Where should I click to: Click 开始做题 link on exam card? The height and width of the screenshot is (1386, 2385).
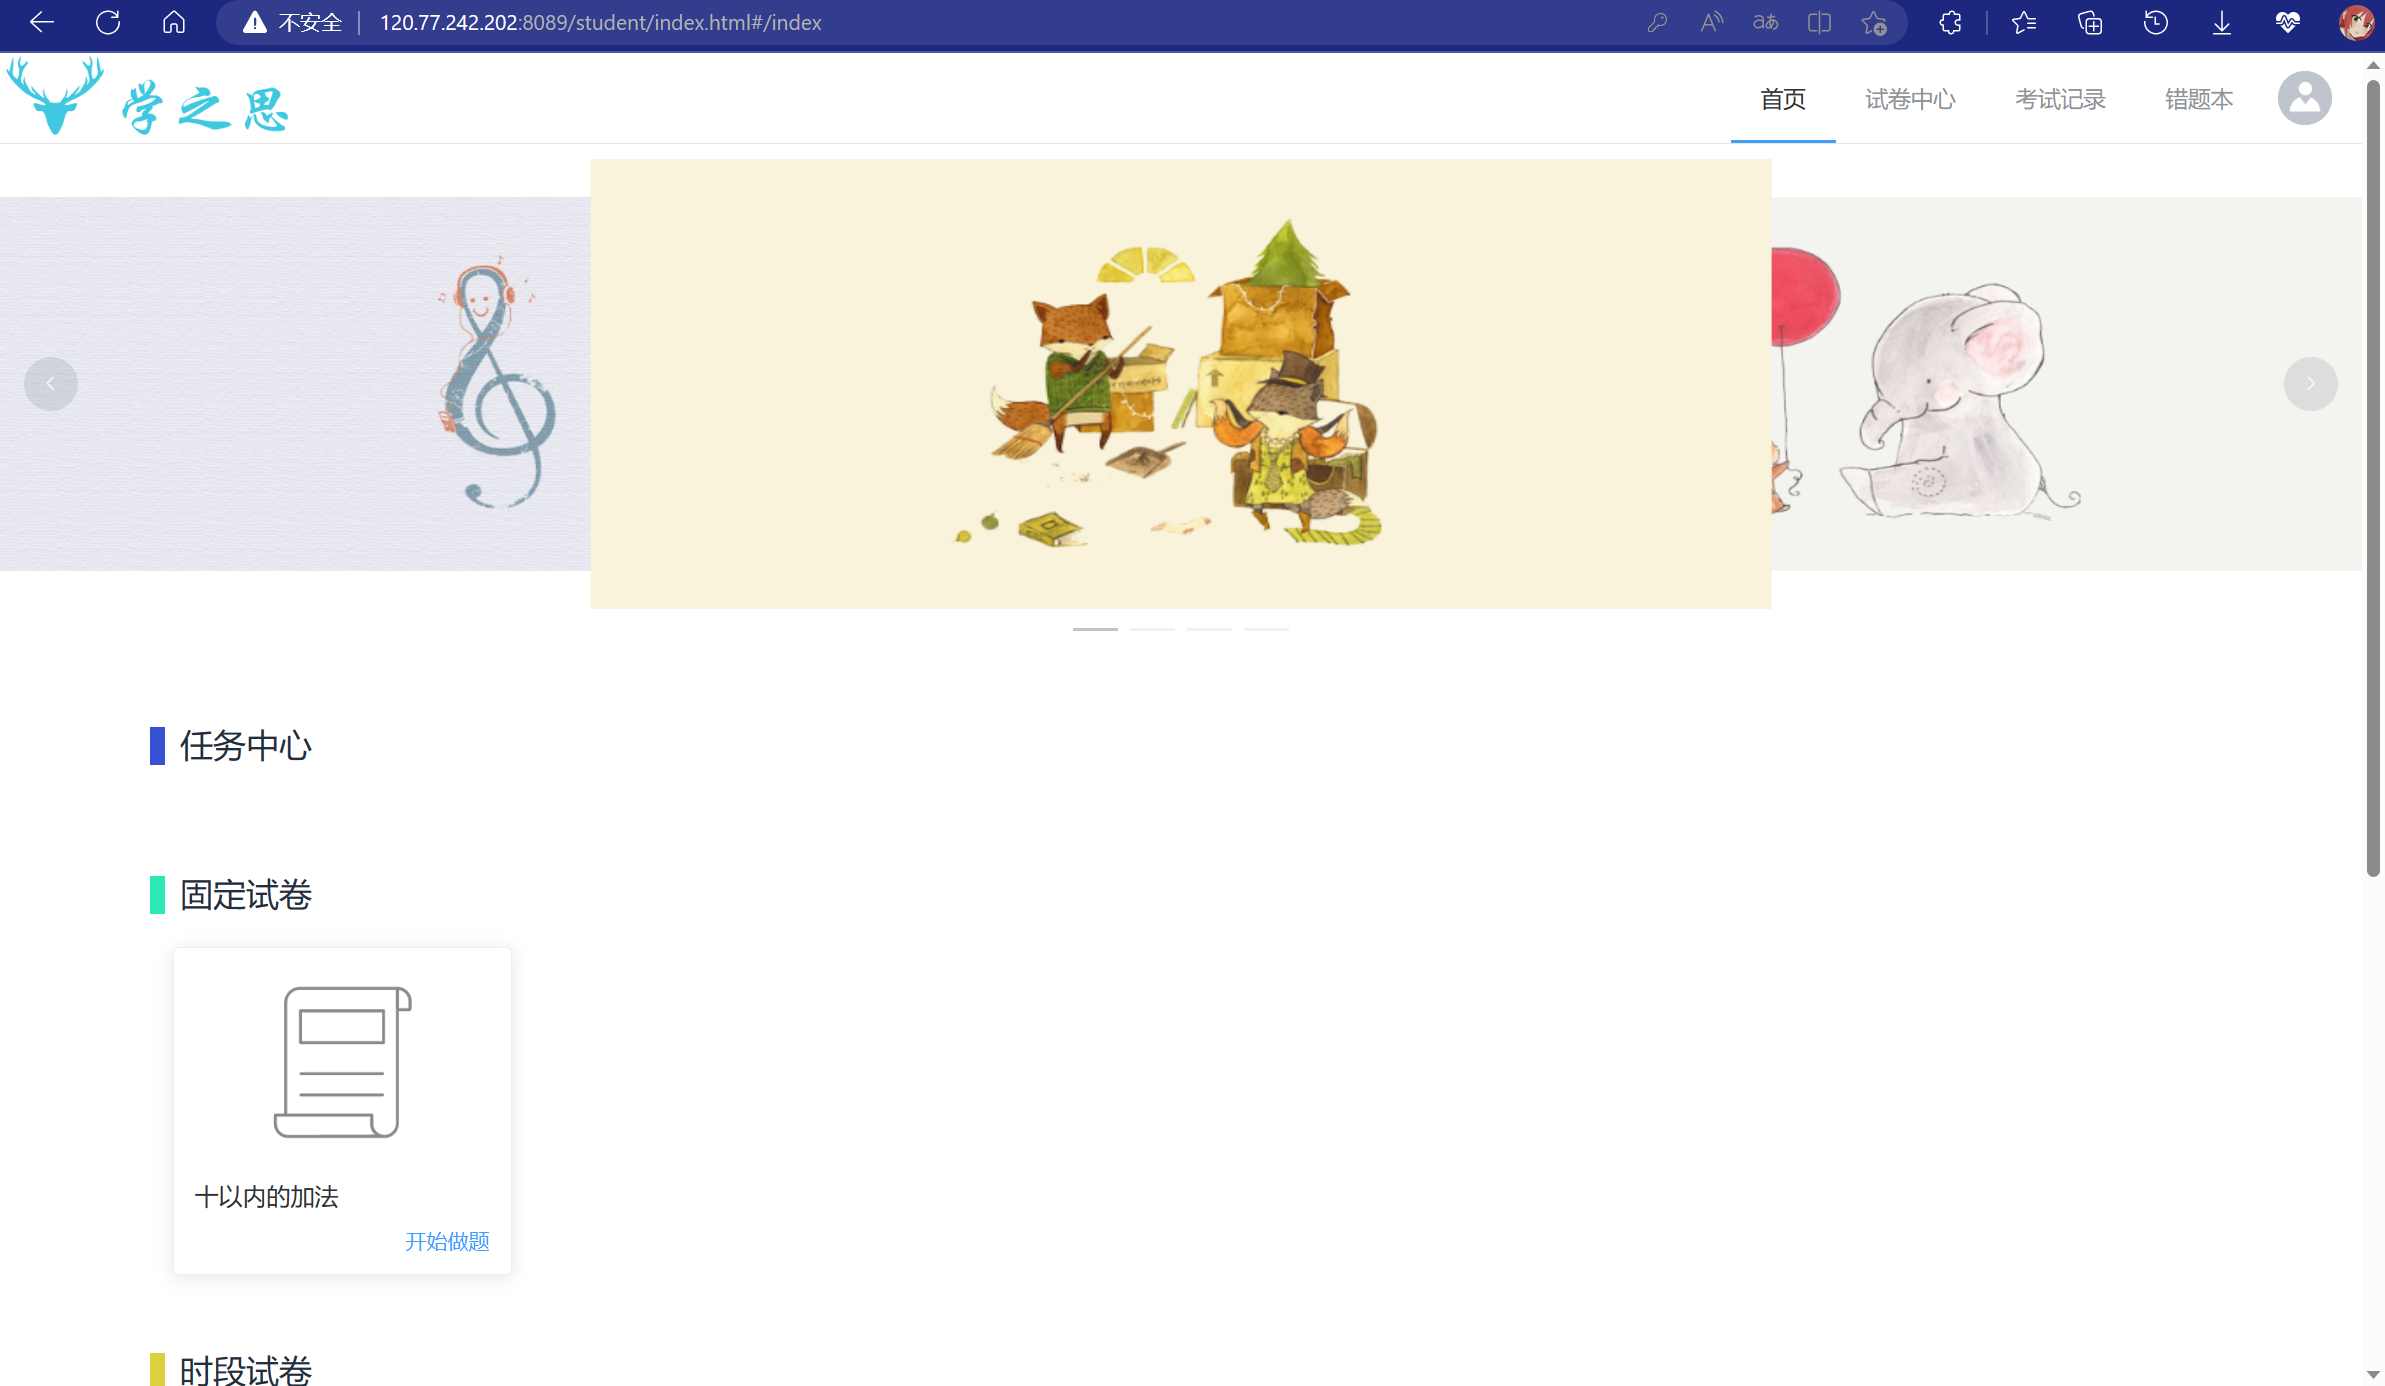[447, 1241]
